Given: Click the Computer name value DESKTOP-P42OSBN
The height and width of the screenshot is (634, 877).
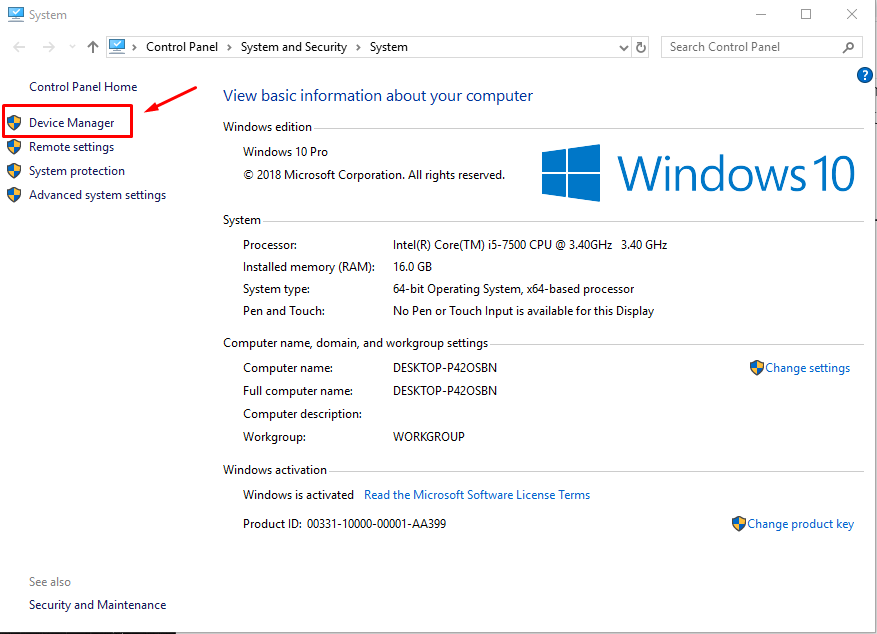Looking at the screenshot, I should 445,368.
